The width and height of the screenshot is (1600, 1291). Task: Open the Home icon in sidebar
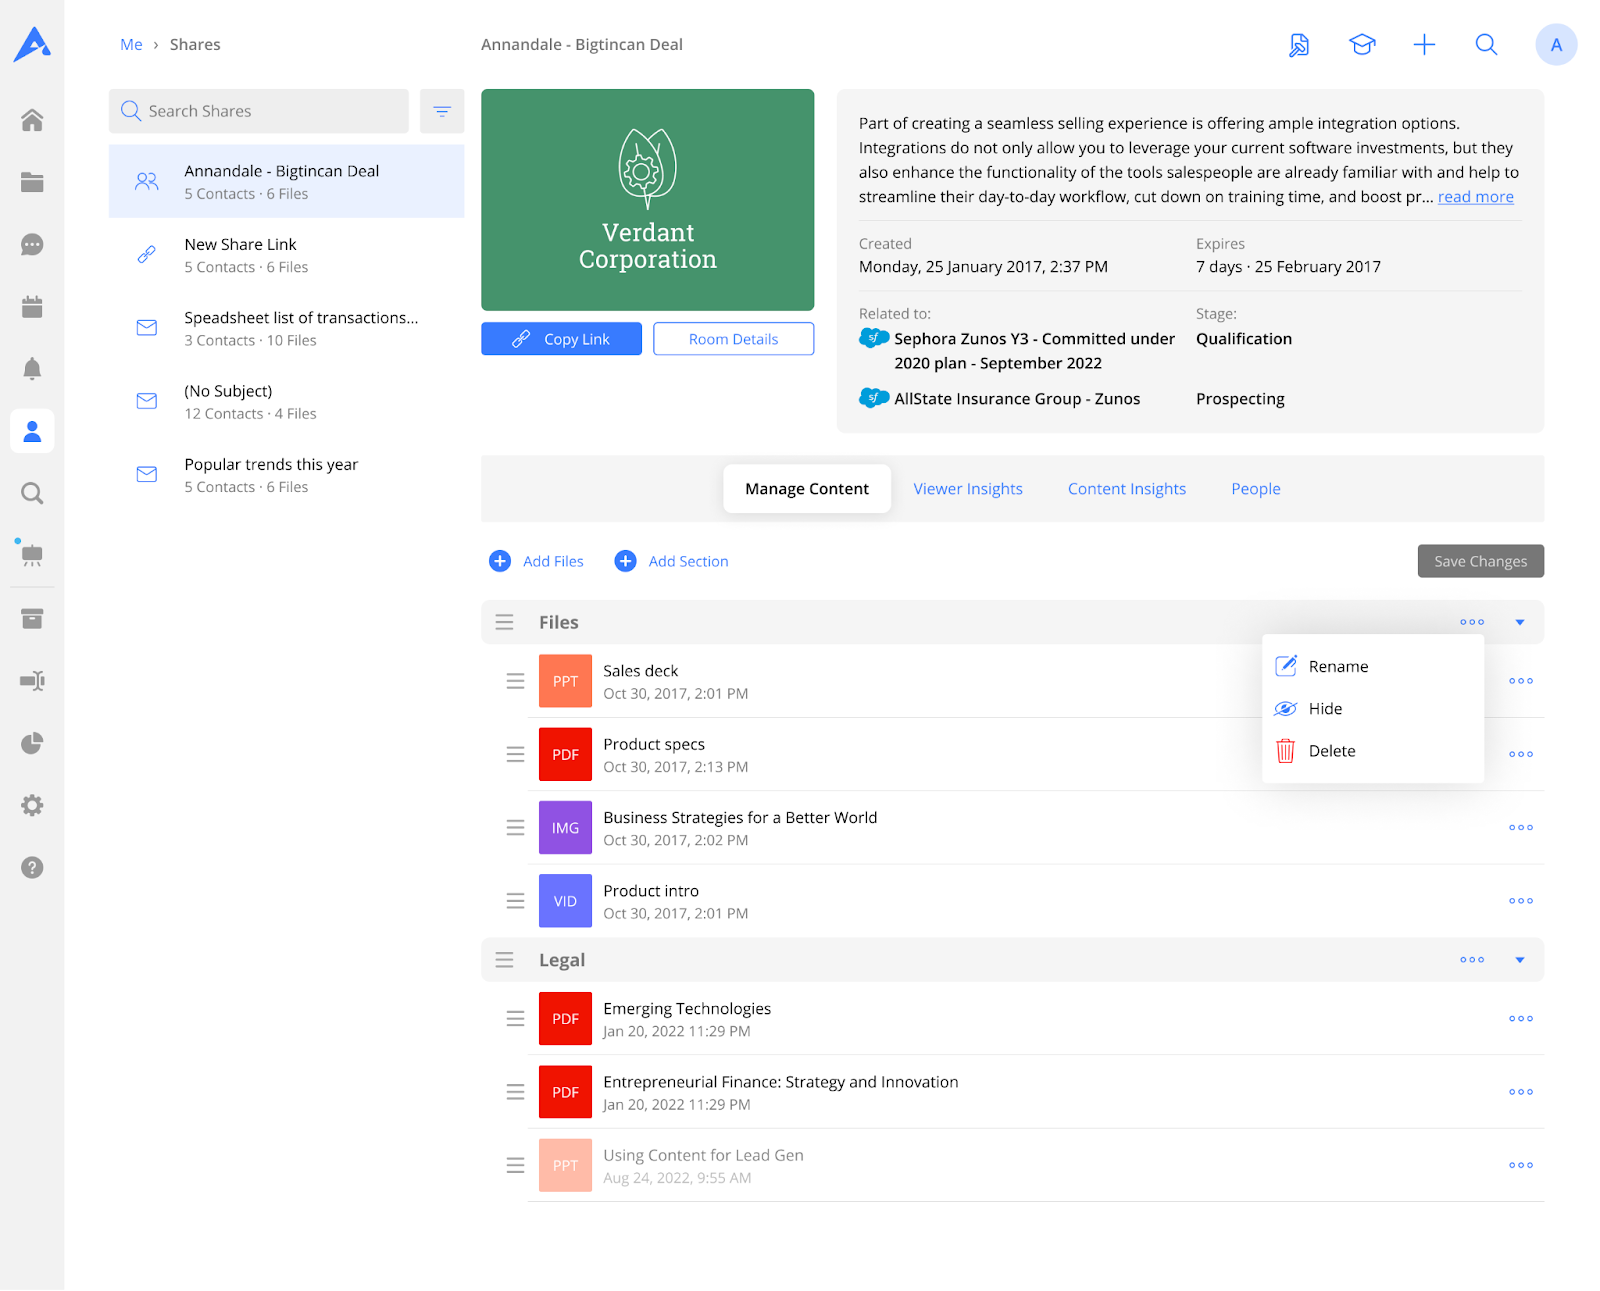[32, 120]
